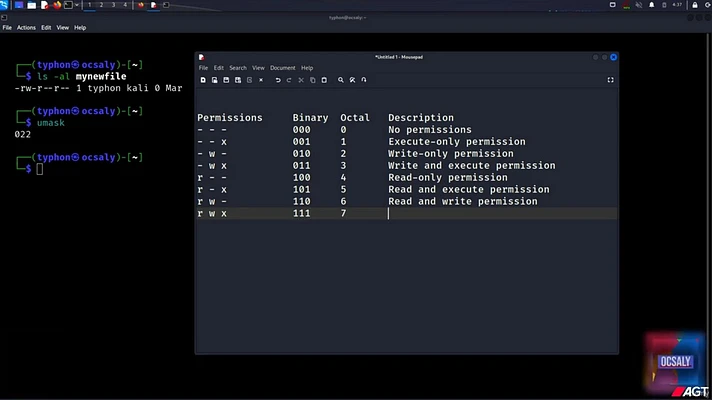Screen dimensions: 712x400
Task: Open the terminal's Edit menu
Action: click(x=46, y=28)
